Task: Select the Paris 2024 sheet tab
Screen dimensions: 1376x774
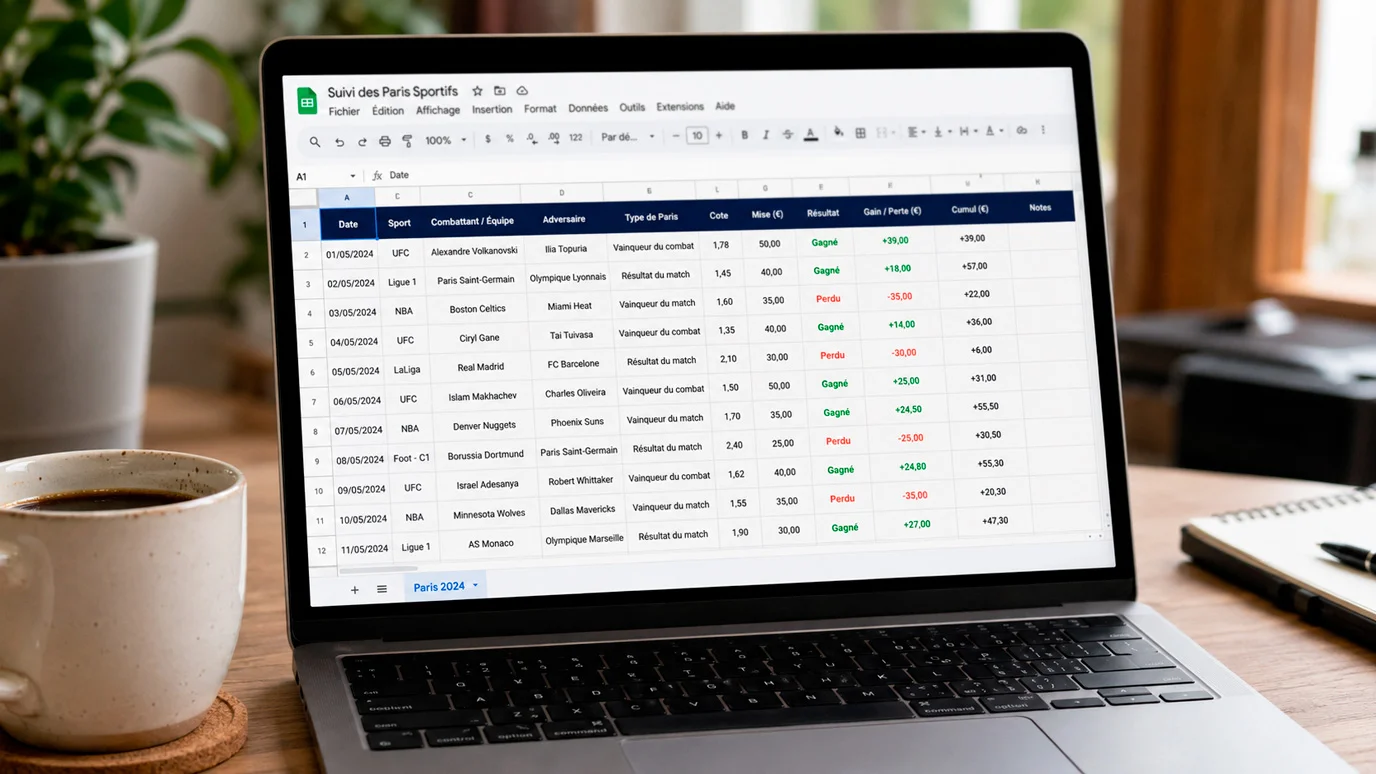Action: pos(445,586)
